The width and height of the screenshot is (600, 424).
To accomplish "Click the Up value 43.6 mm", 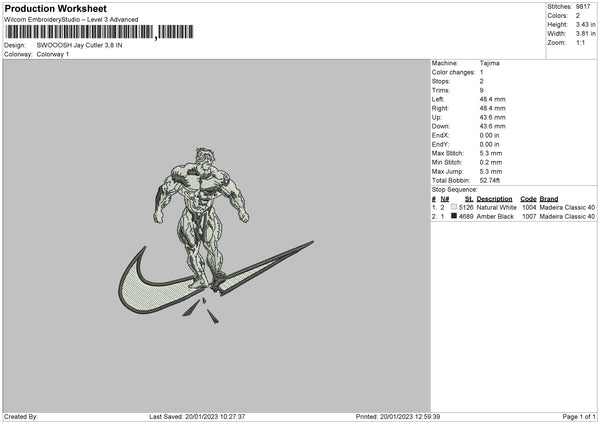I will [x=492, y=117].
